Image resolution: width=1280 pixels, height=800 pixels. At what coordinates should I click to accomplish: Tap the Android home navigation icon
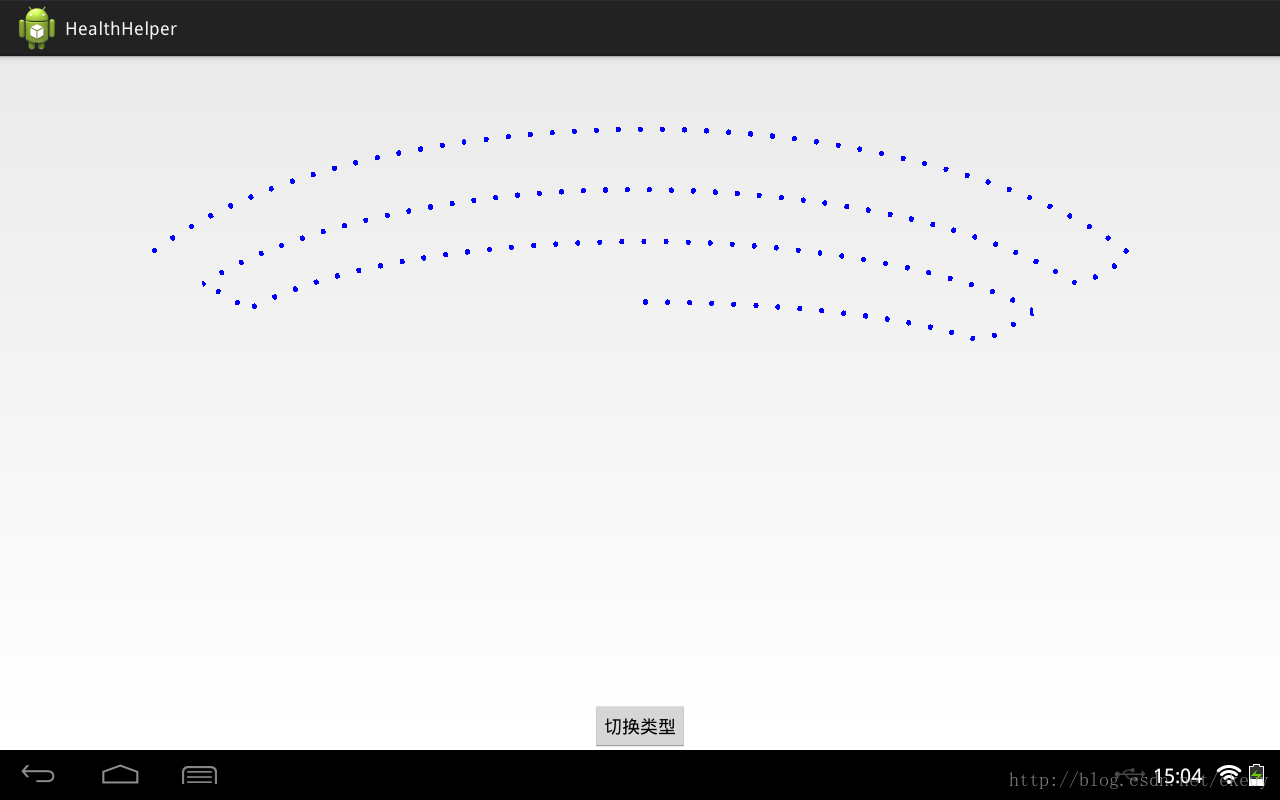click(x=120, y=774)
